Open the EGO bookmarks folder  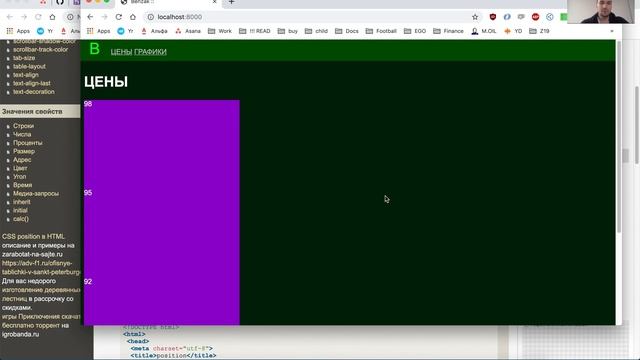(x=415, y=31)
